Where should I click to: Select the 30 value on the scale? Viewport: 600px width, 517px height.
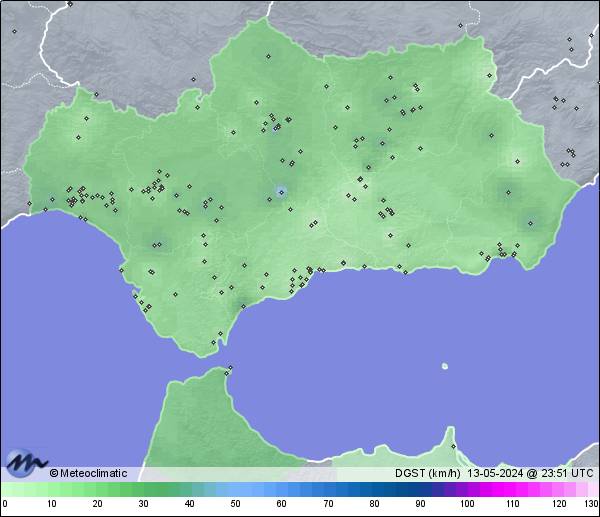[143, 504]
